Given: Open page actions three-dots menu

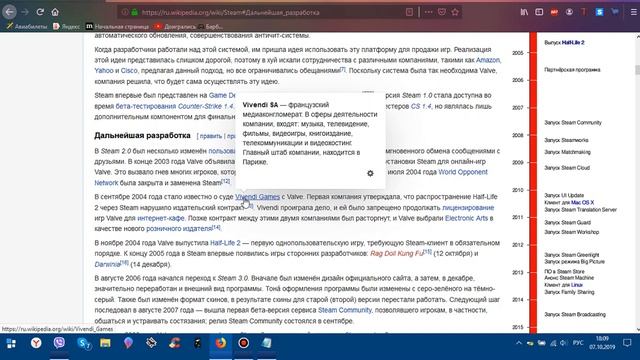Looking at the screenshot, I should coord(428,12).
